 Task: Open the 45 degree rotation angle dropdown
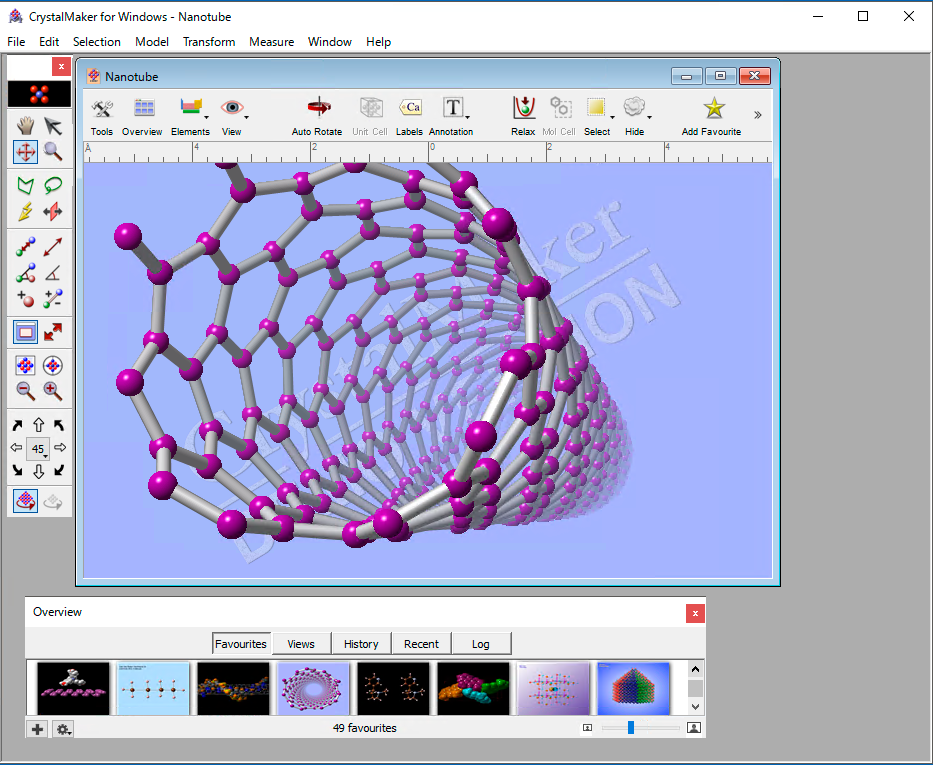(38, 449)
